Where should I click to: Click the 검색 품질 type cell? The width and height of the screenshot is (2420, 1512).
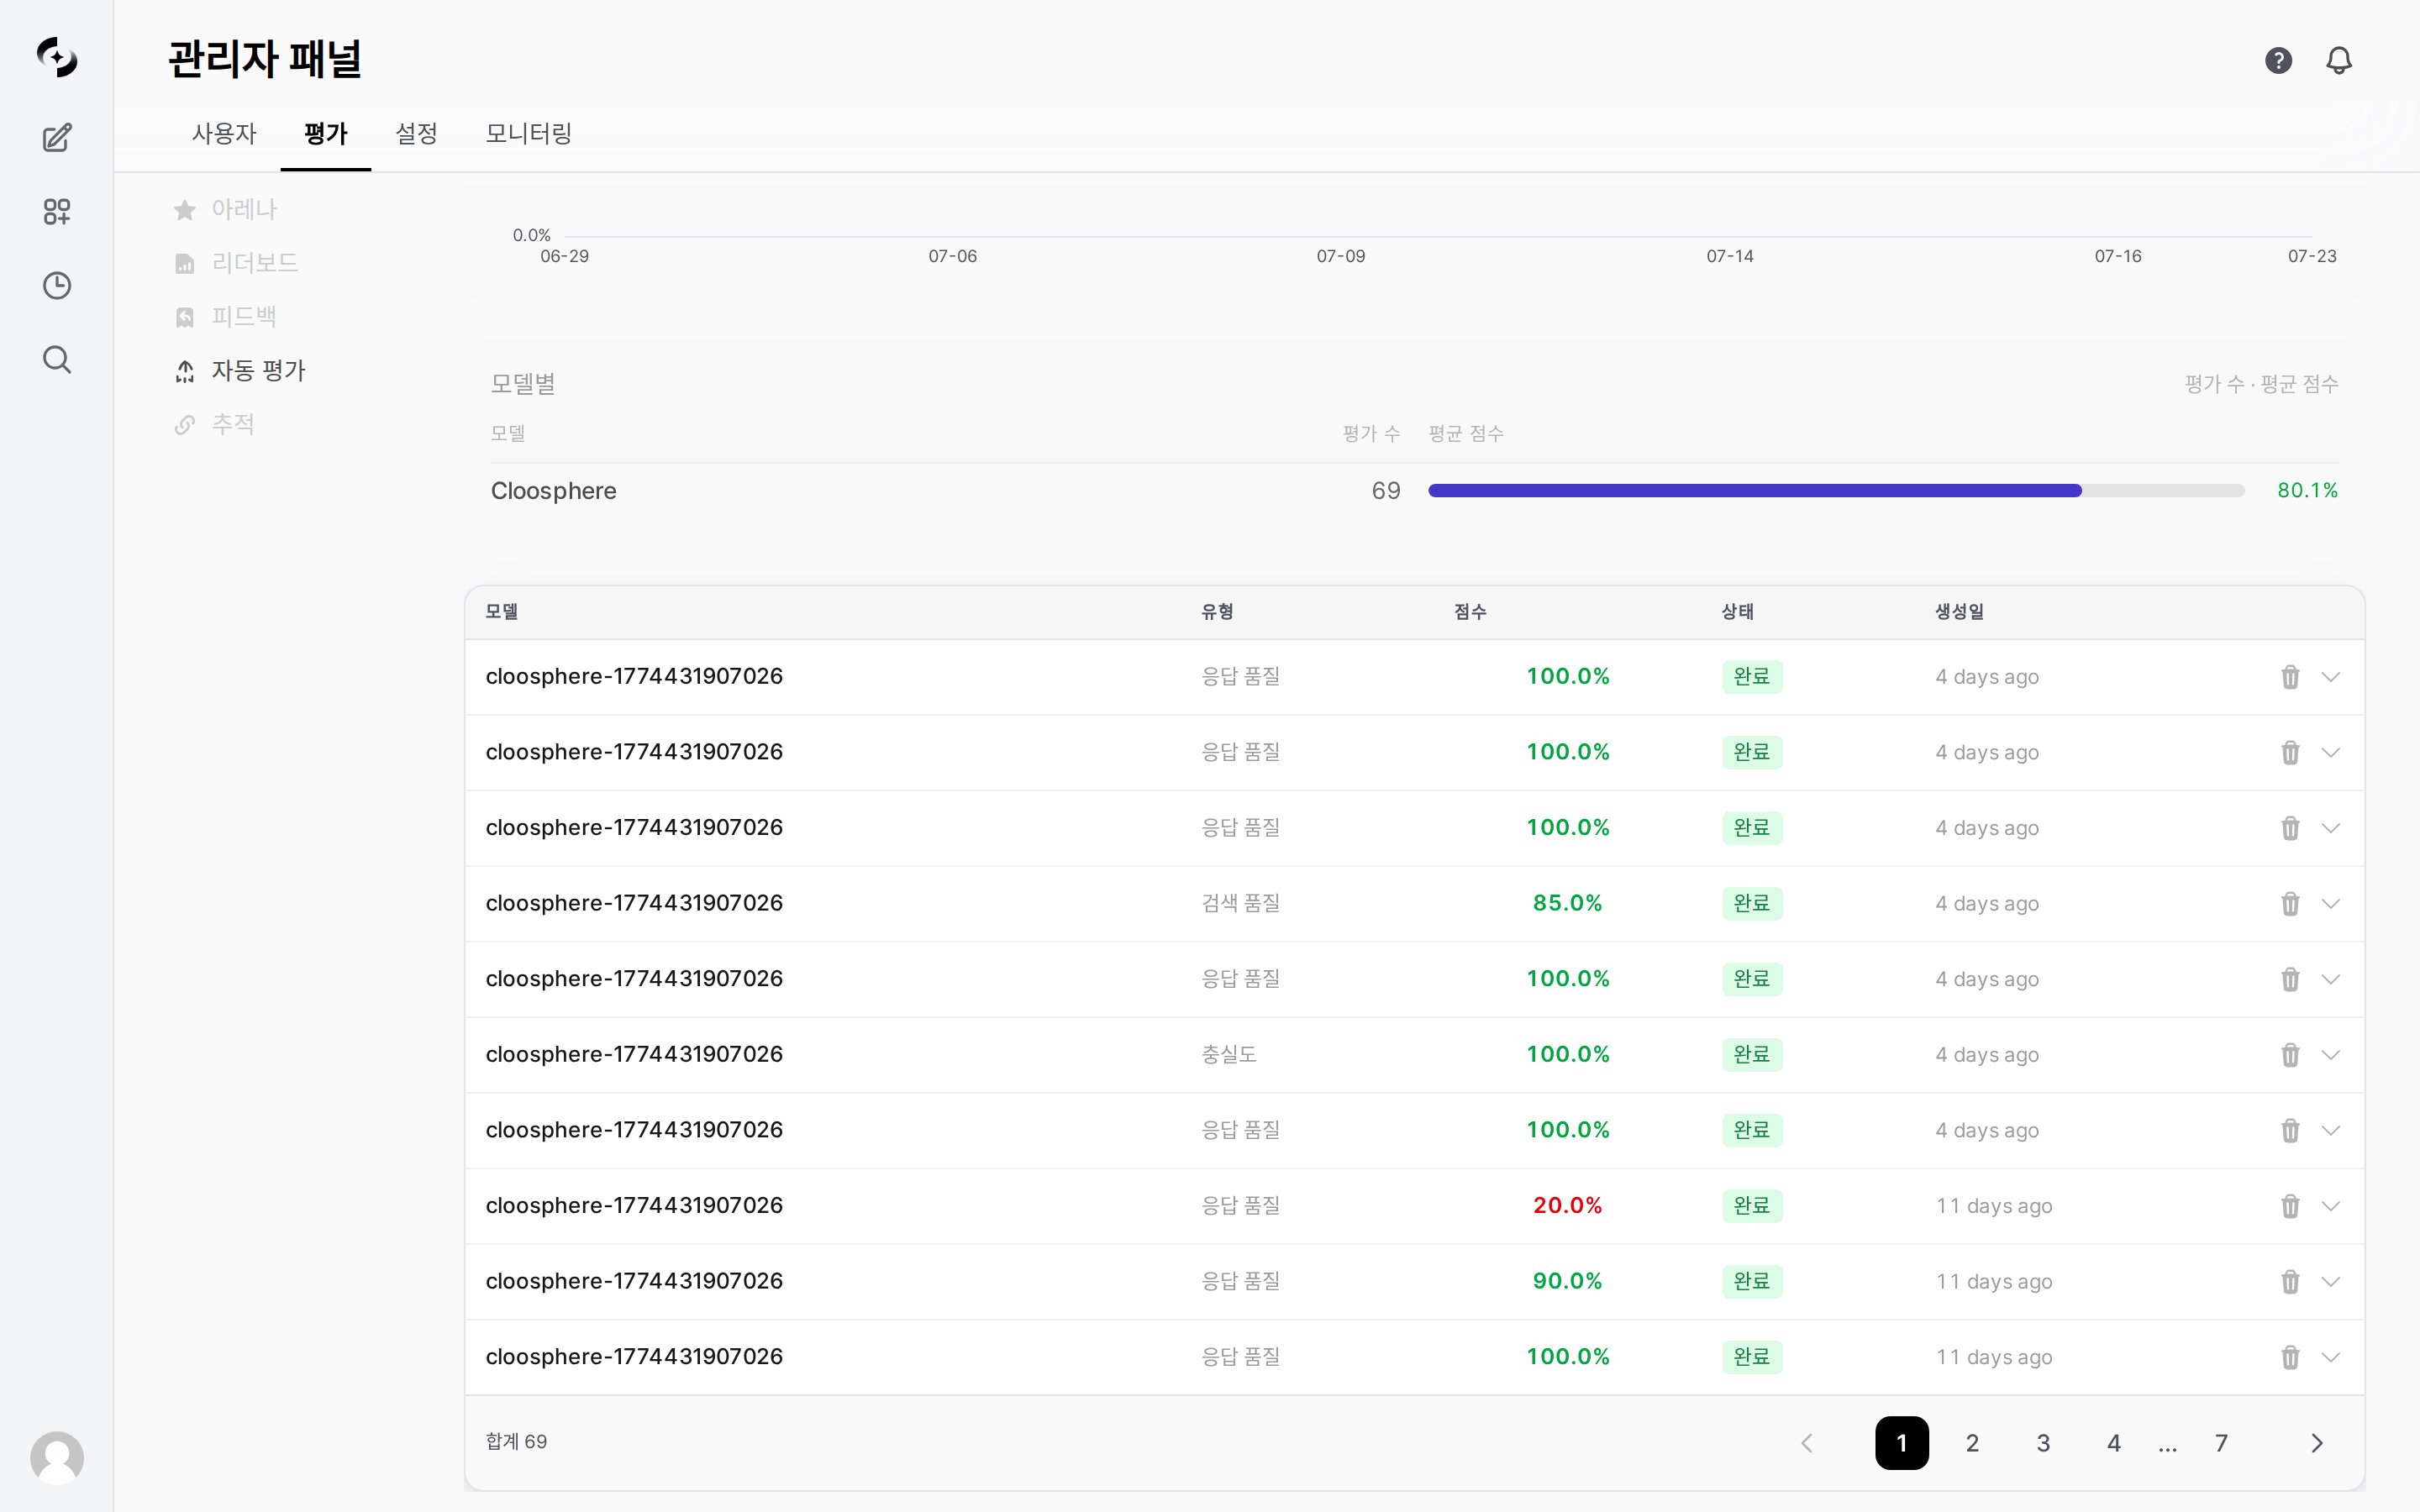(x=1240, y=903)
